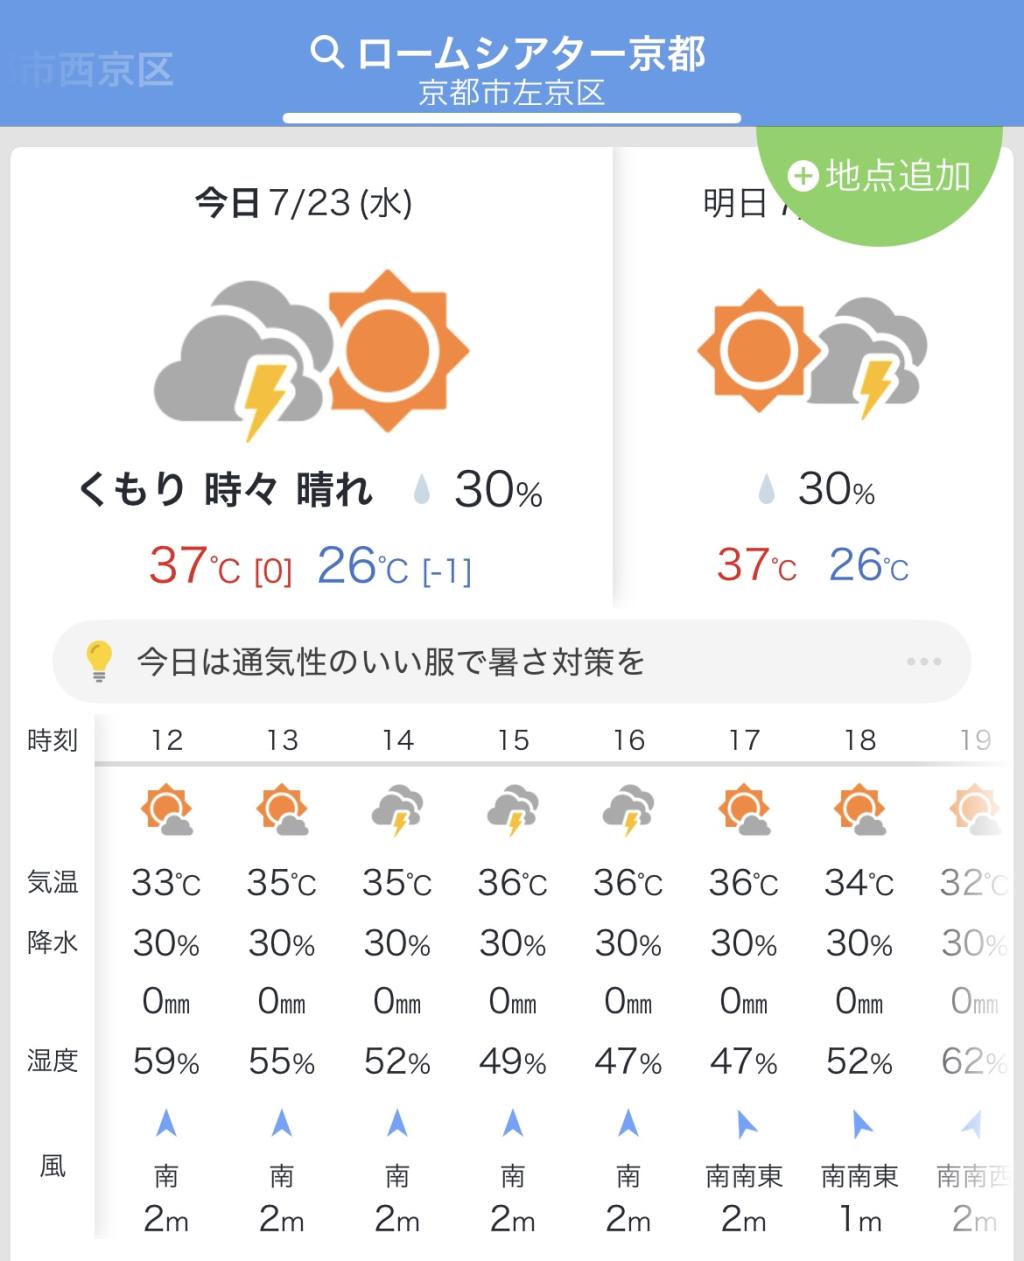This screenshot has height=1261, width=1024.
Task: Click the 16 o'clock south wind arrow
Action: [628, 1124]
